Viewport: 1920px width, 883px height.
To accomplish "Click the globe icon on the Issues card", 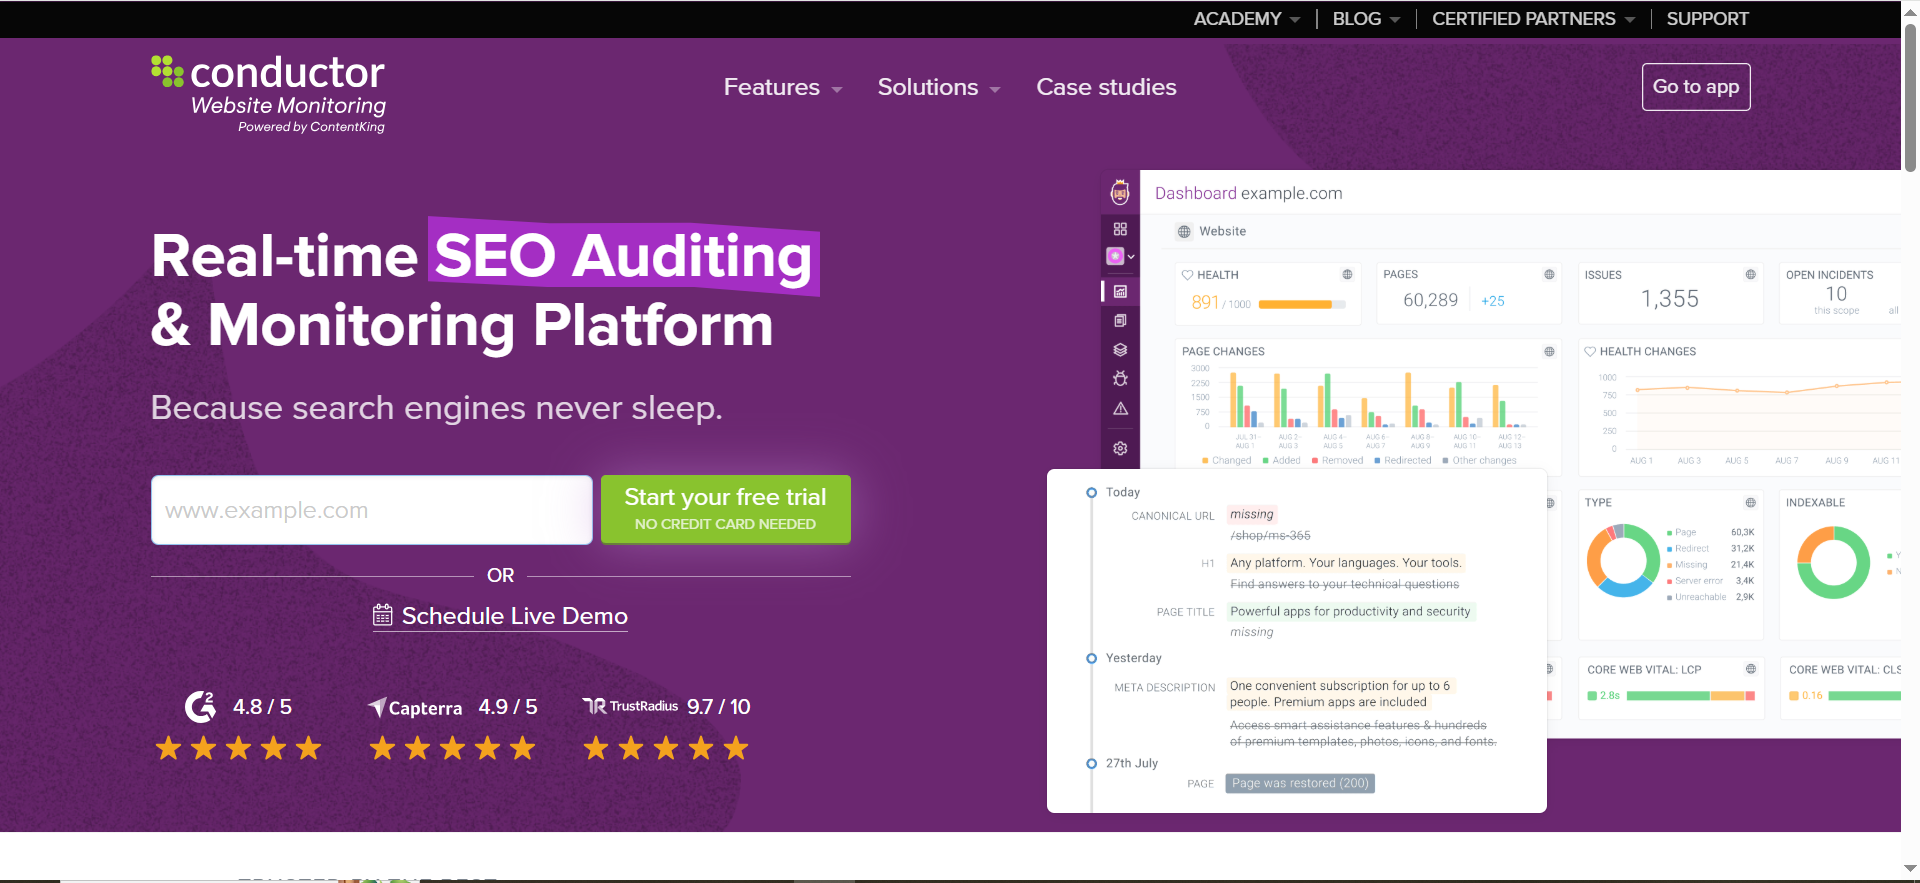I will [x=1750, y=274].
